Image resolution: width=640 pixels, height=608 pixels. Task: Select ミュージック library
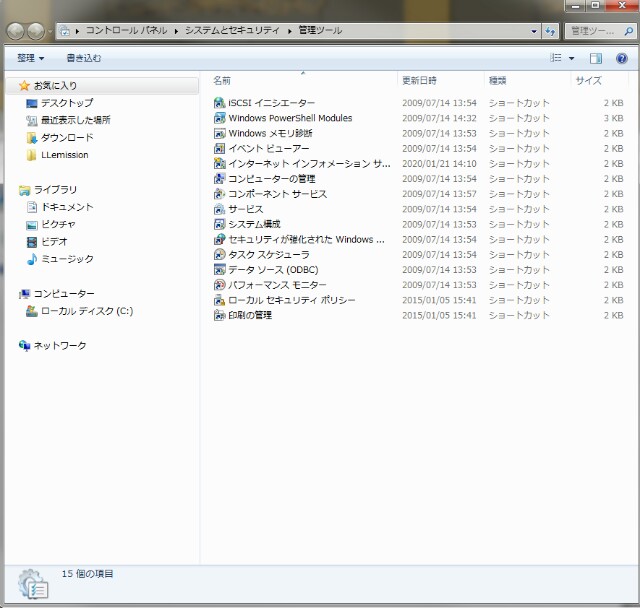click(x=67, y=259)
